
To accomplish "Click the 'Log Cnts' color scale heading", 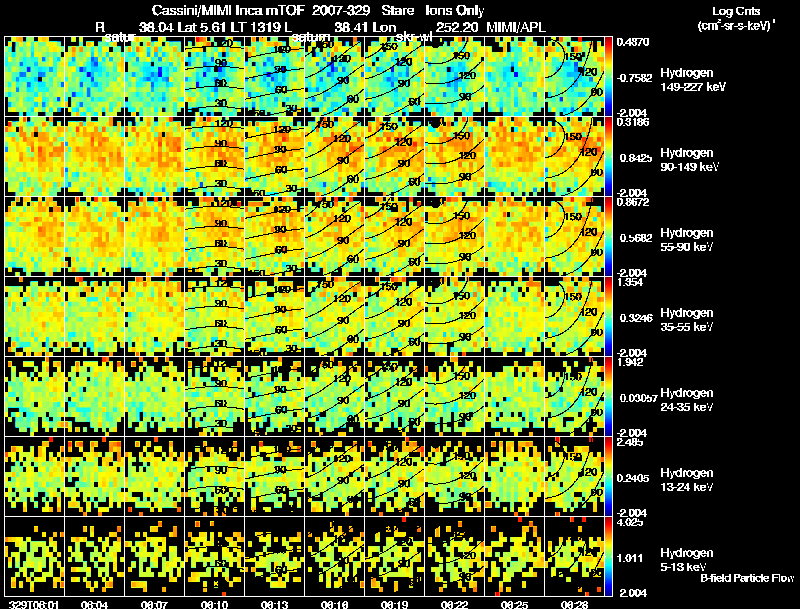I will 736,11.
